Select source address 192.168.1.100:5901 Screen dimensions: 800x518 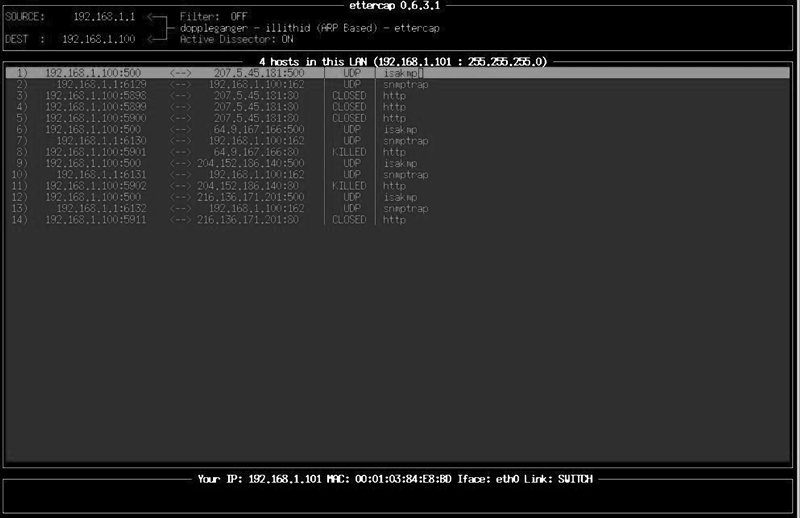(96, 152)
